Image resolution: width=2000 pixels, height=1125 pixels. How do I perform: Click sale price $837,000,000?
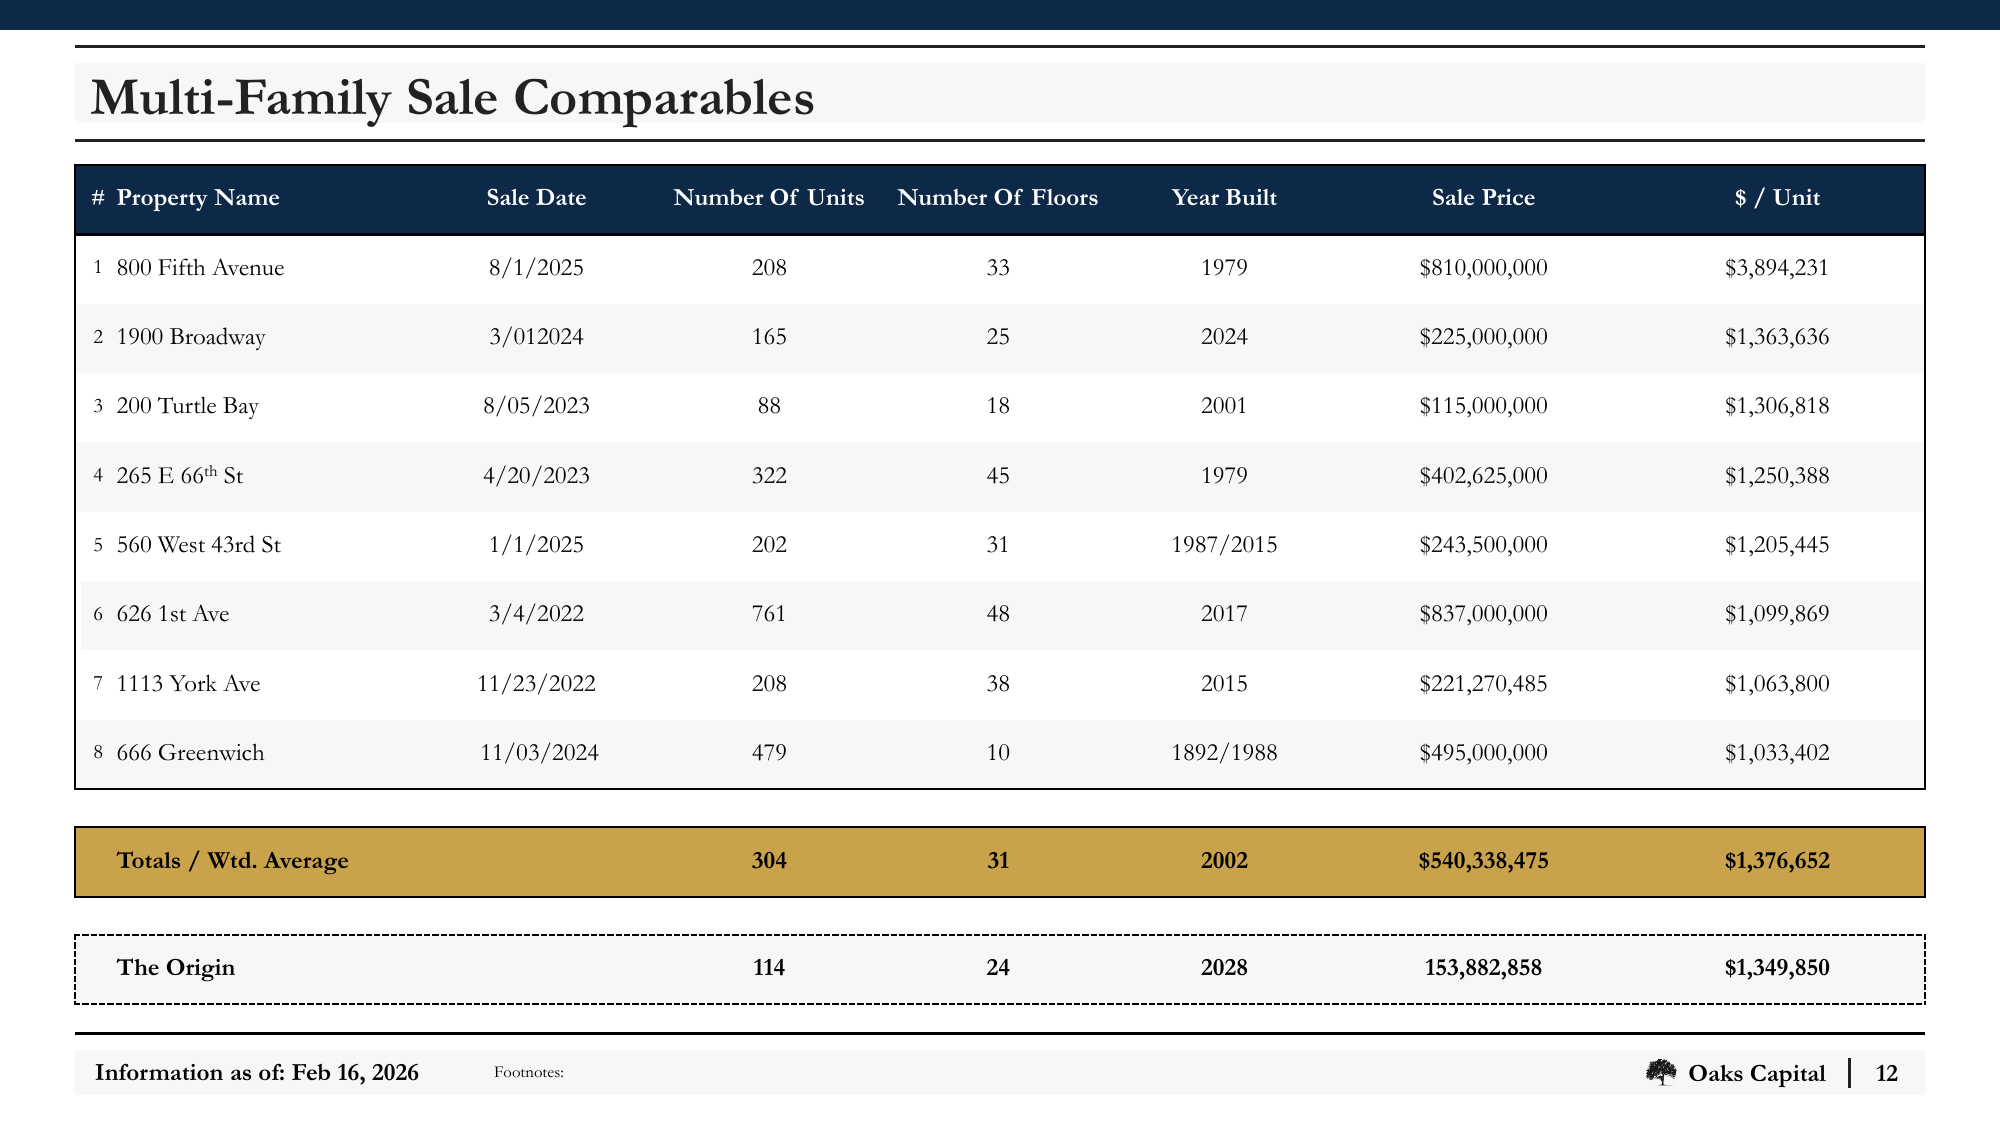[1483, 614]
